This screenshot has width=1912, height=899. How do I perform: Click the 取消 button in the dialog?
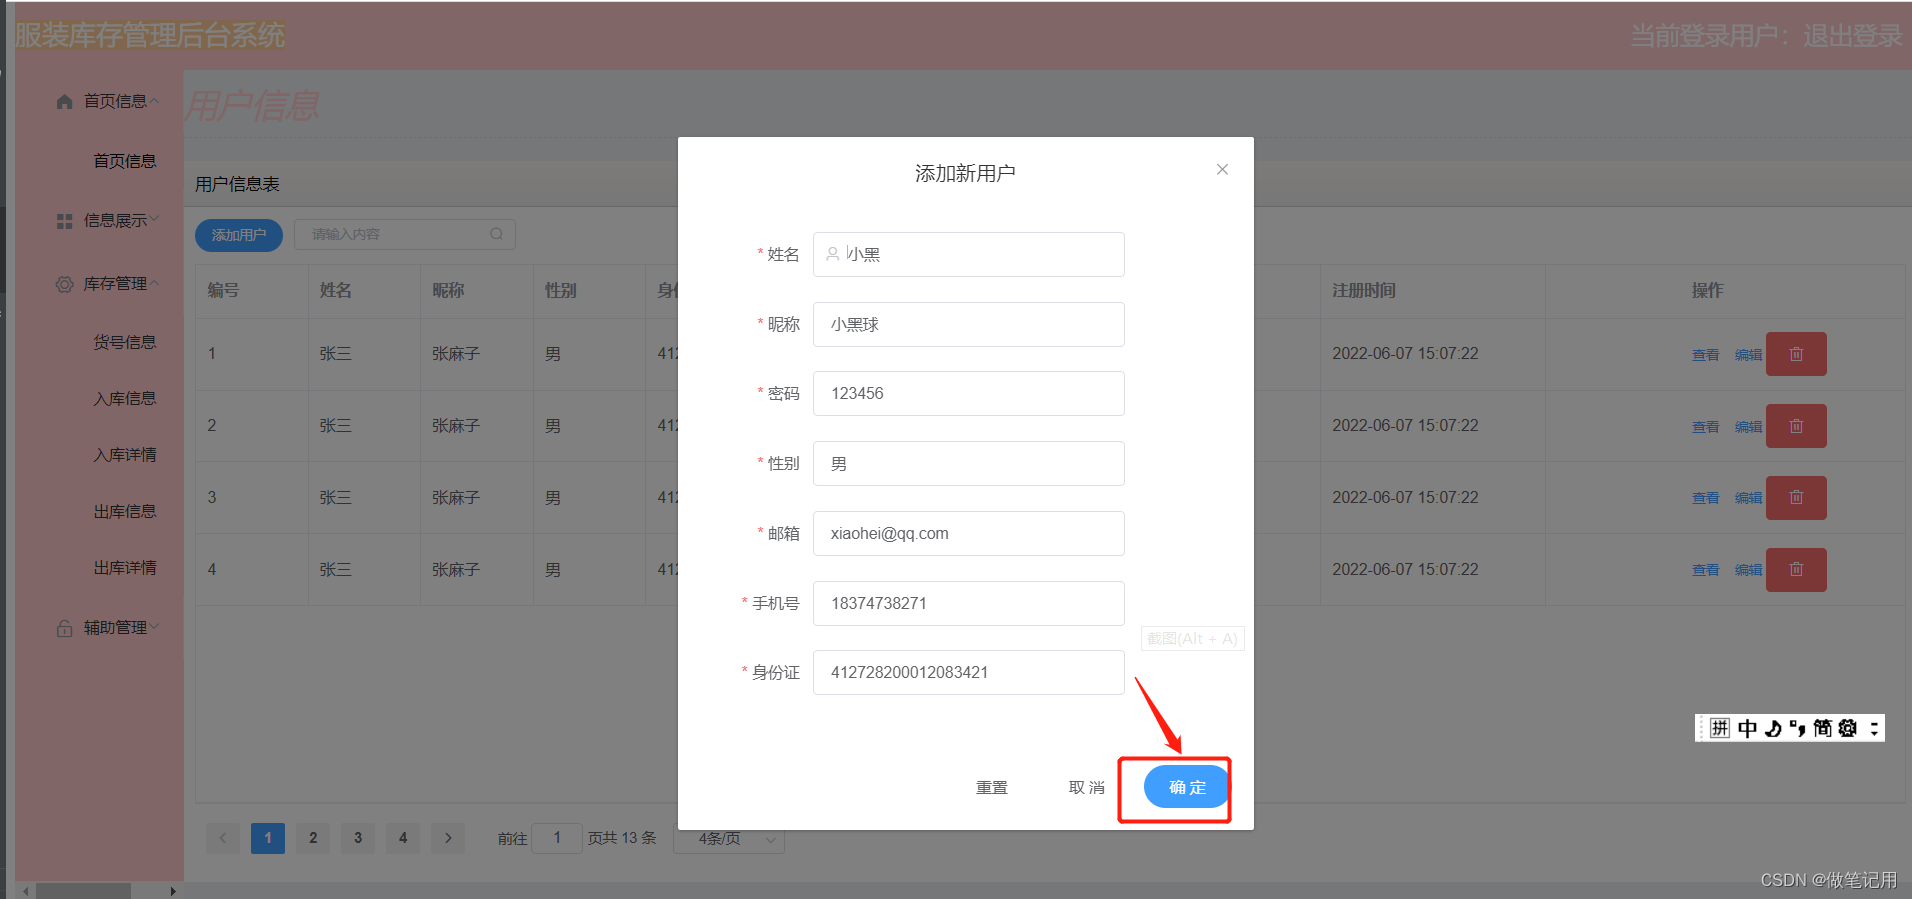[1087, 787]
